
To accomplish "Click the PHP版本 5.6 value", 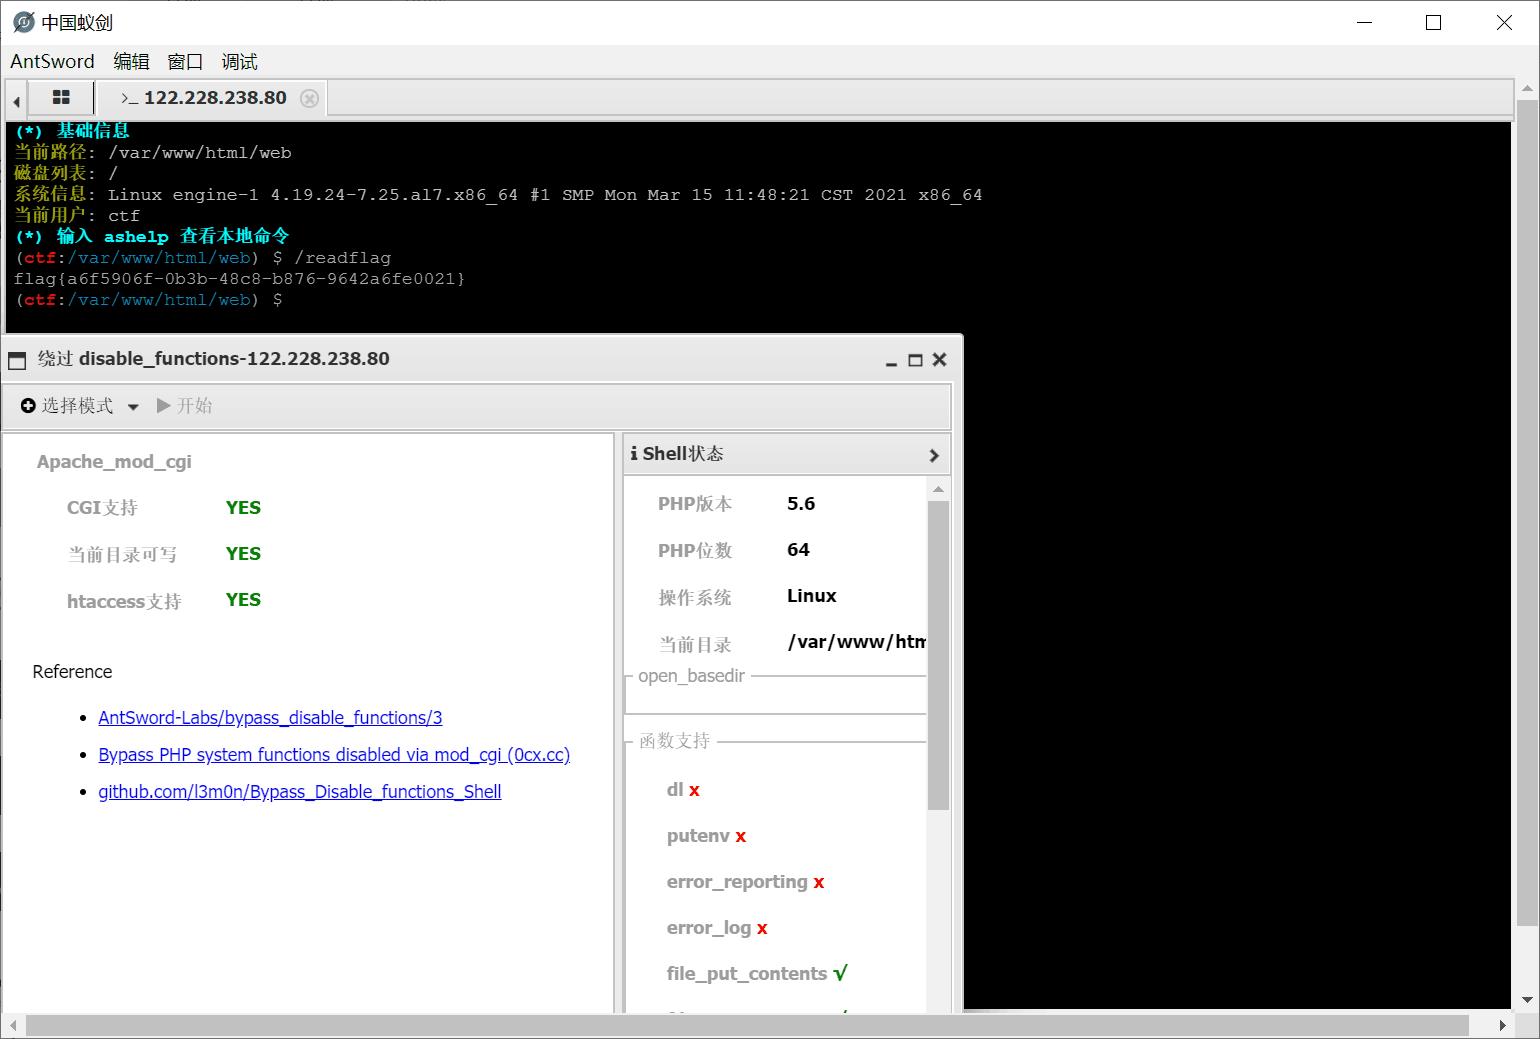I will coord(801,504).
